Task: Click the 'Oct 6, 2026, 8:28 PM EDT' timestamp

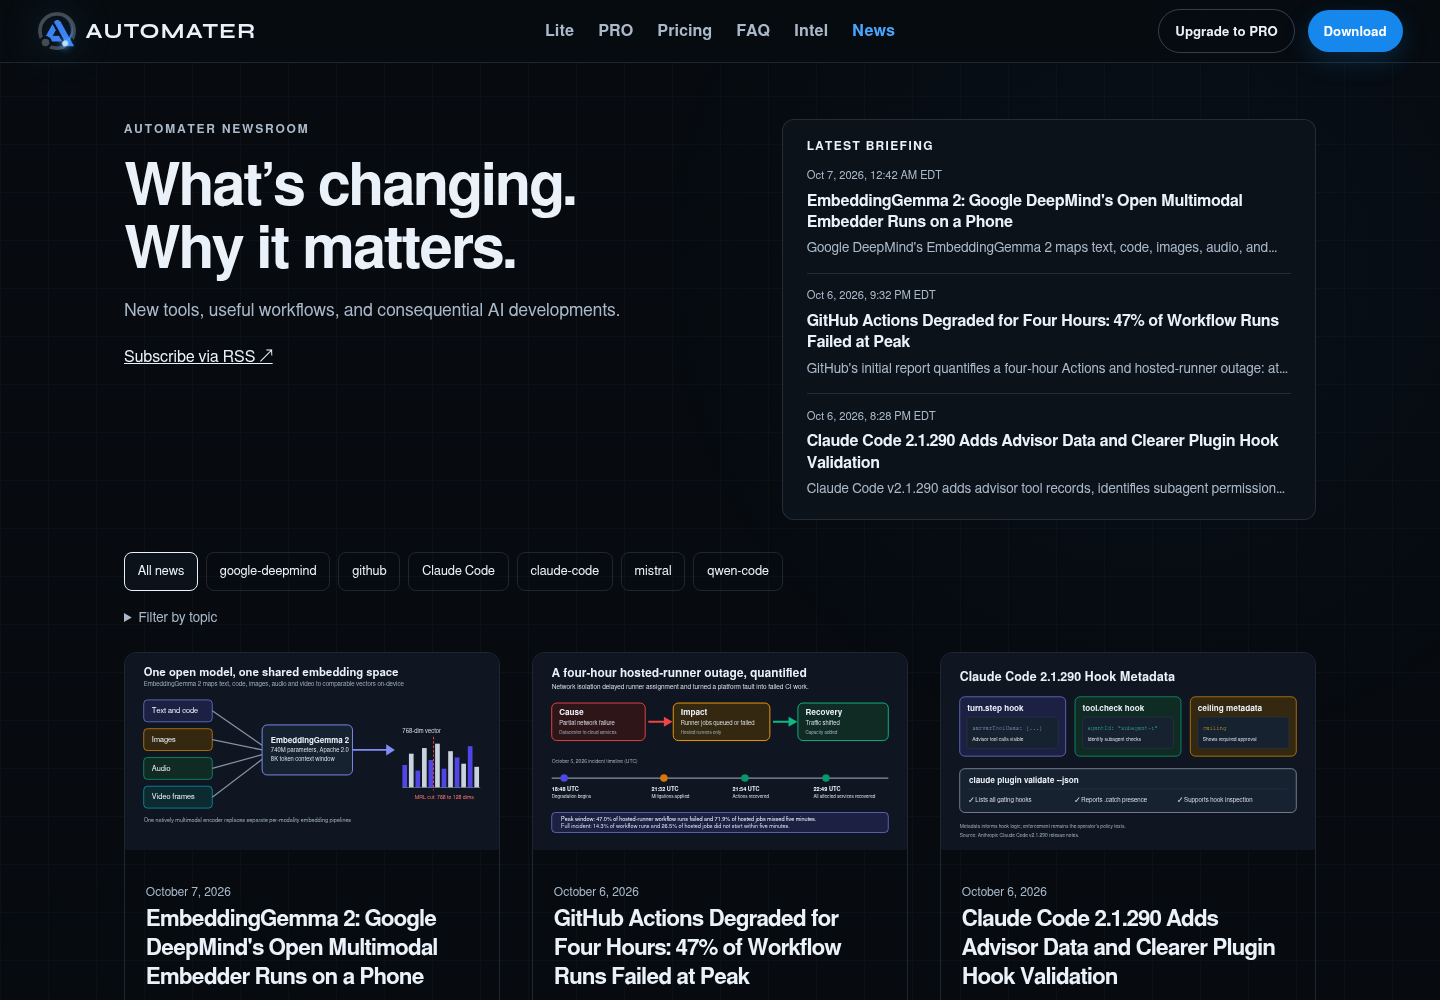Action: pyautogui.click(x=871, y=416)
